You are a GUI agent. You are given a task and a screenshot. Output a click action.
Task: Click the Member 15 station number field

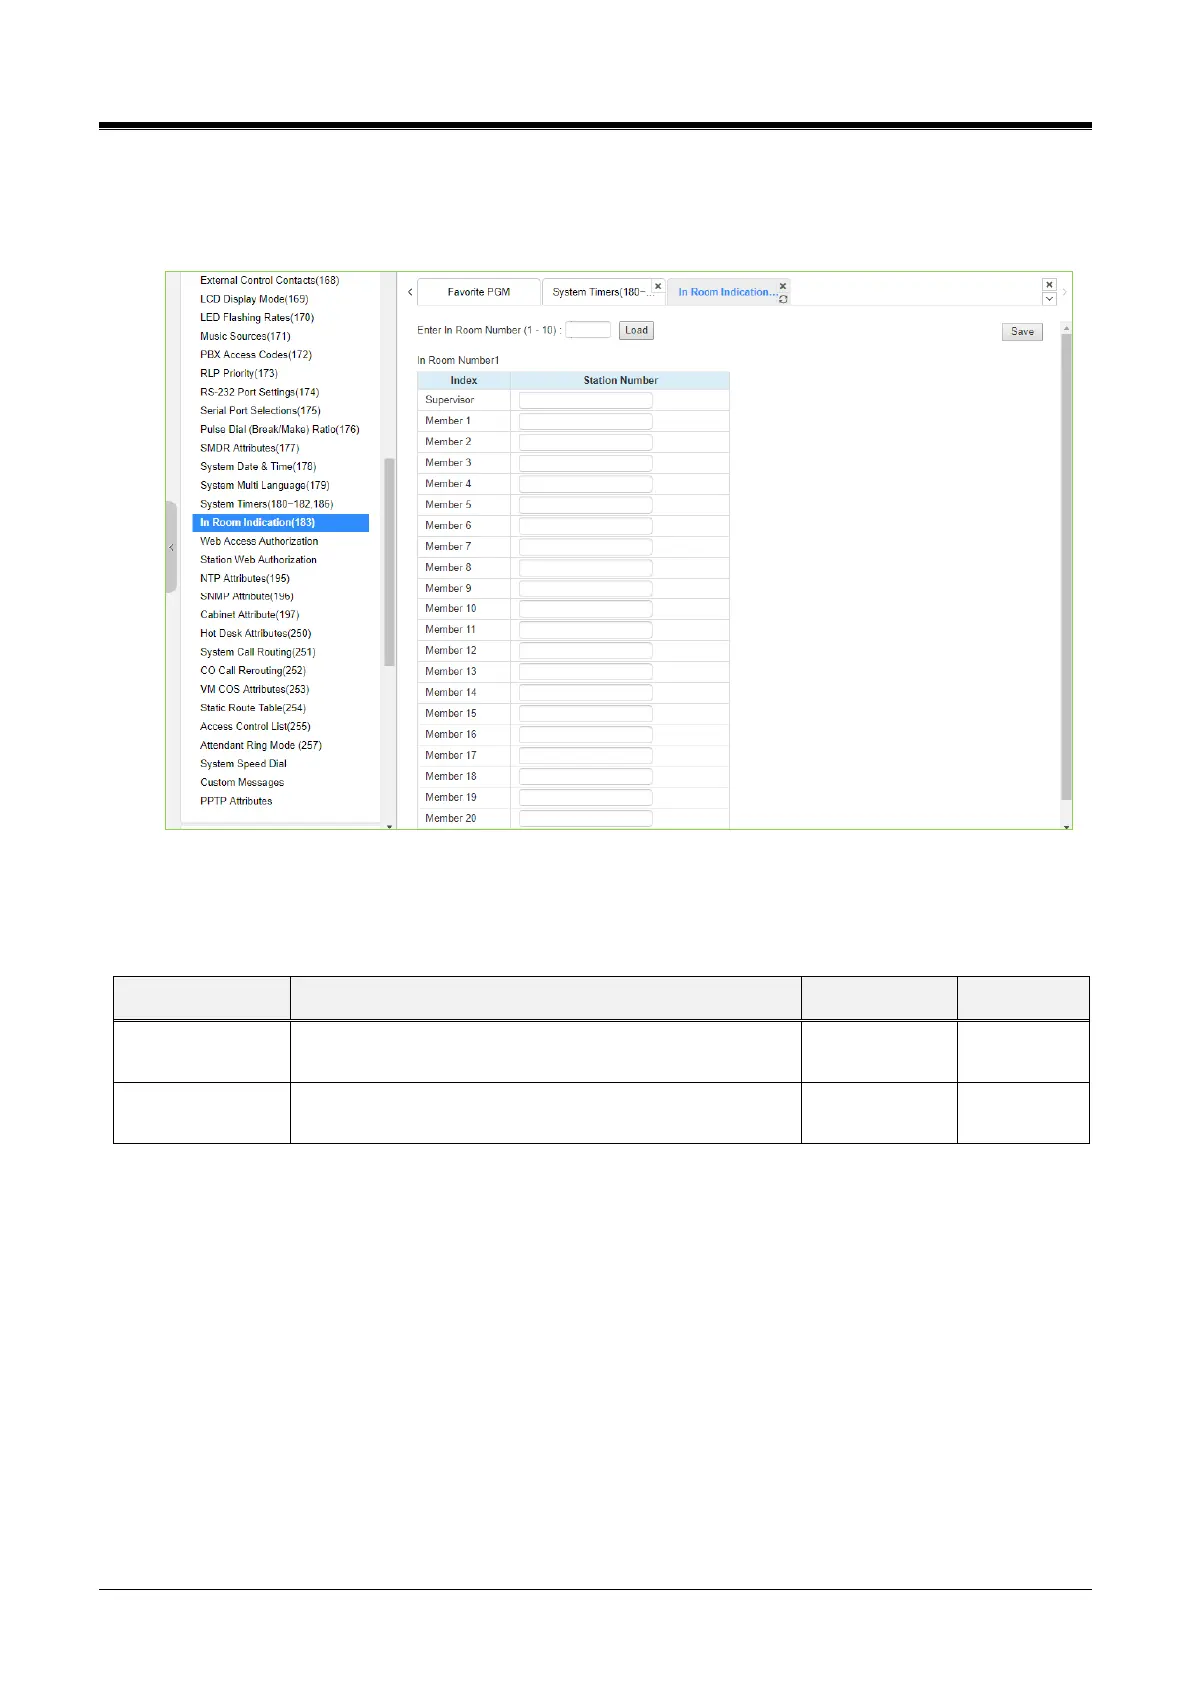click(x=585, y=714)
